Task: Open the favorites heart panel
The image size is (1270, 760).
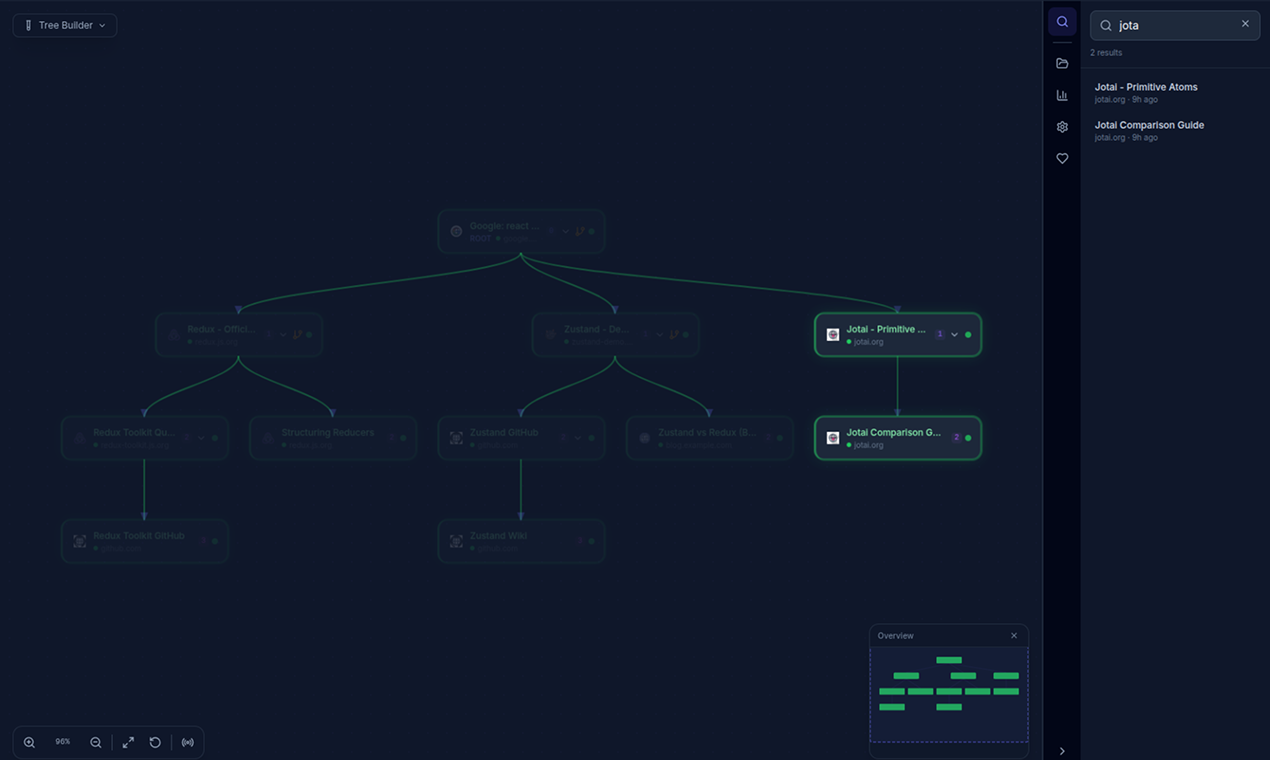Action: [1062, 159]
